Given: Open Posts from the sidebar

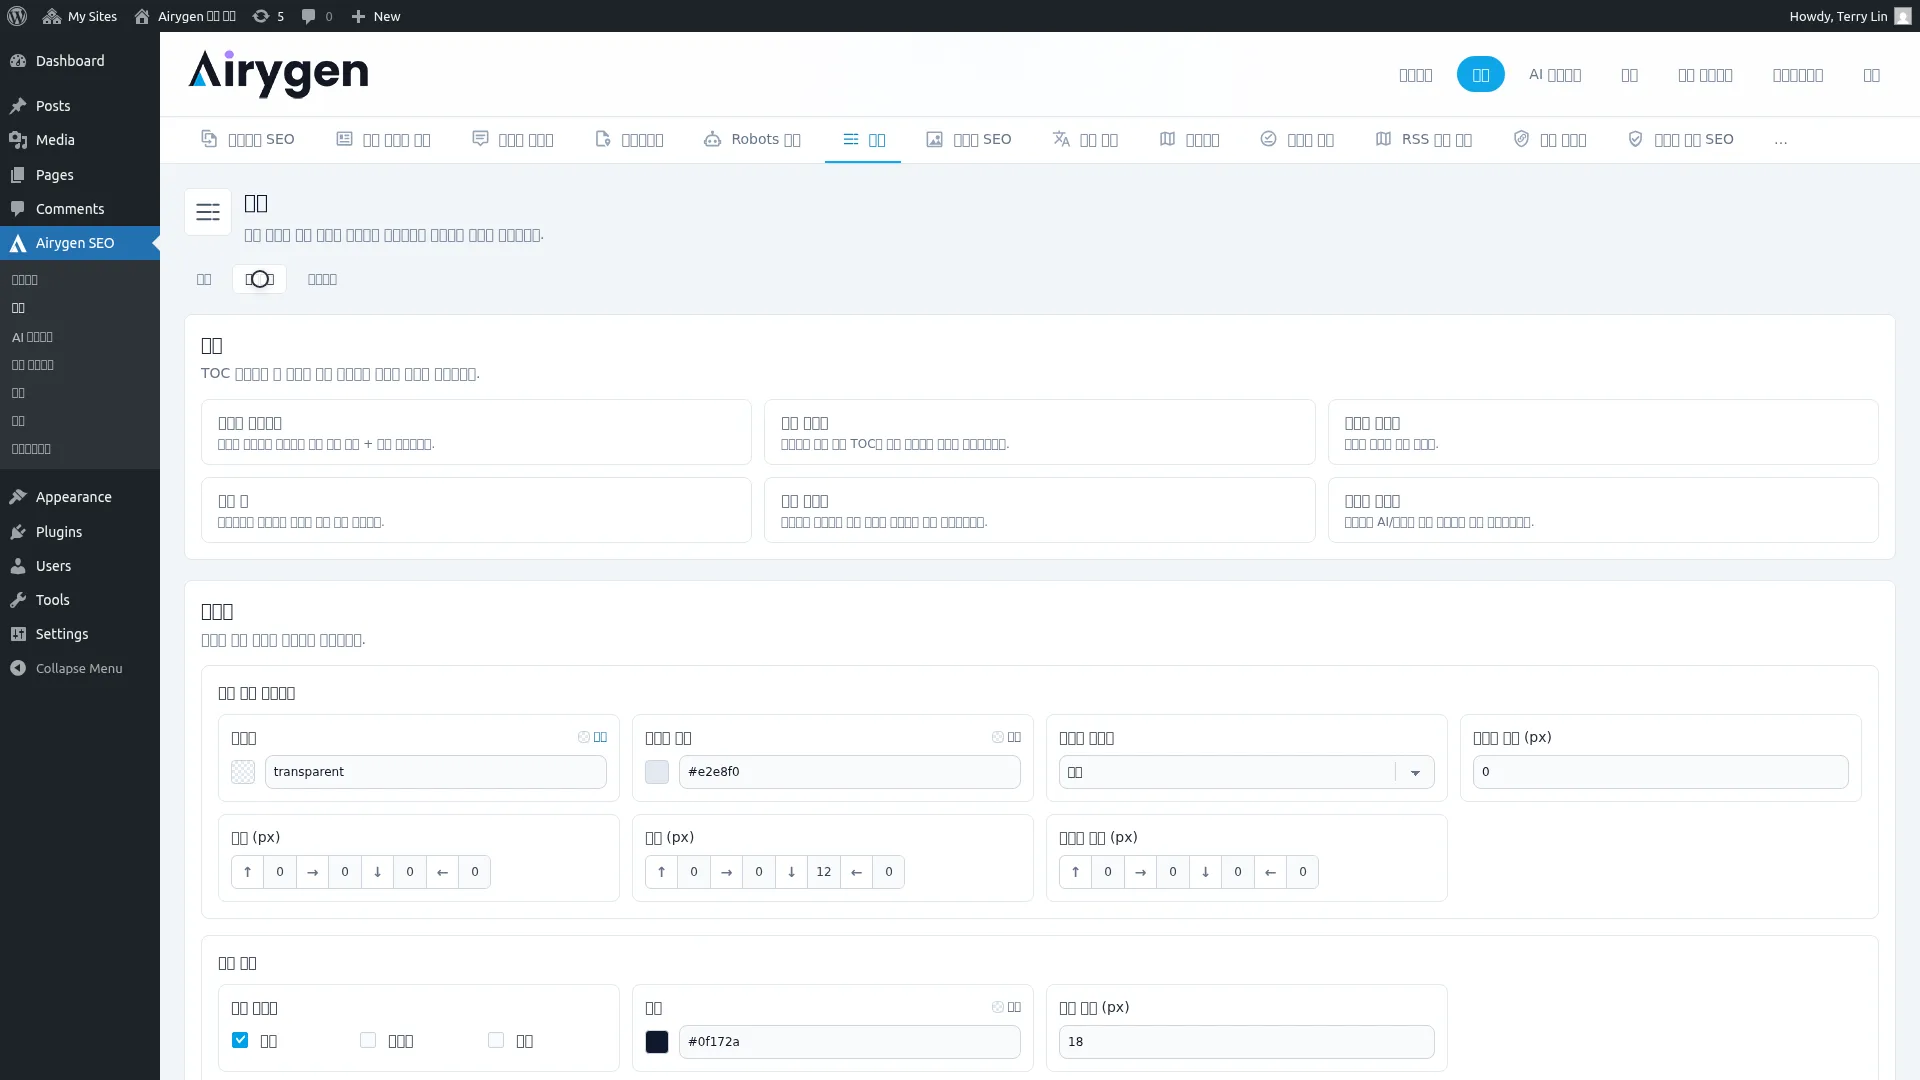Looking at the screenshot, I should pyautogui.click(x=80, y=106).
